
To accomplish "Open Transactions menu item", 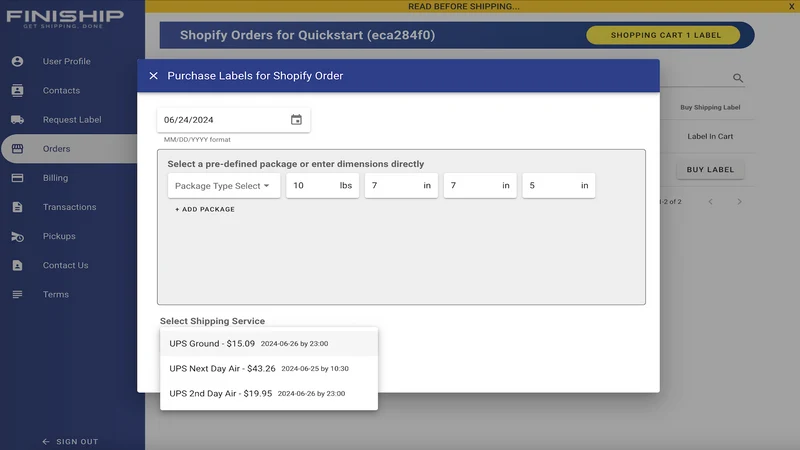I will coord(69,207).
